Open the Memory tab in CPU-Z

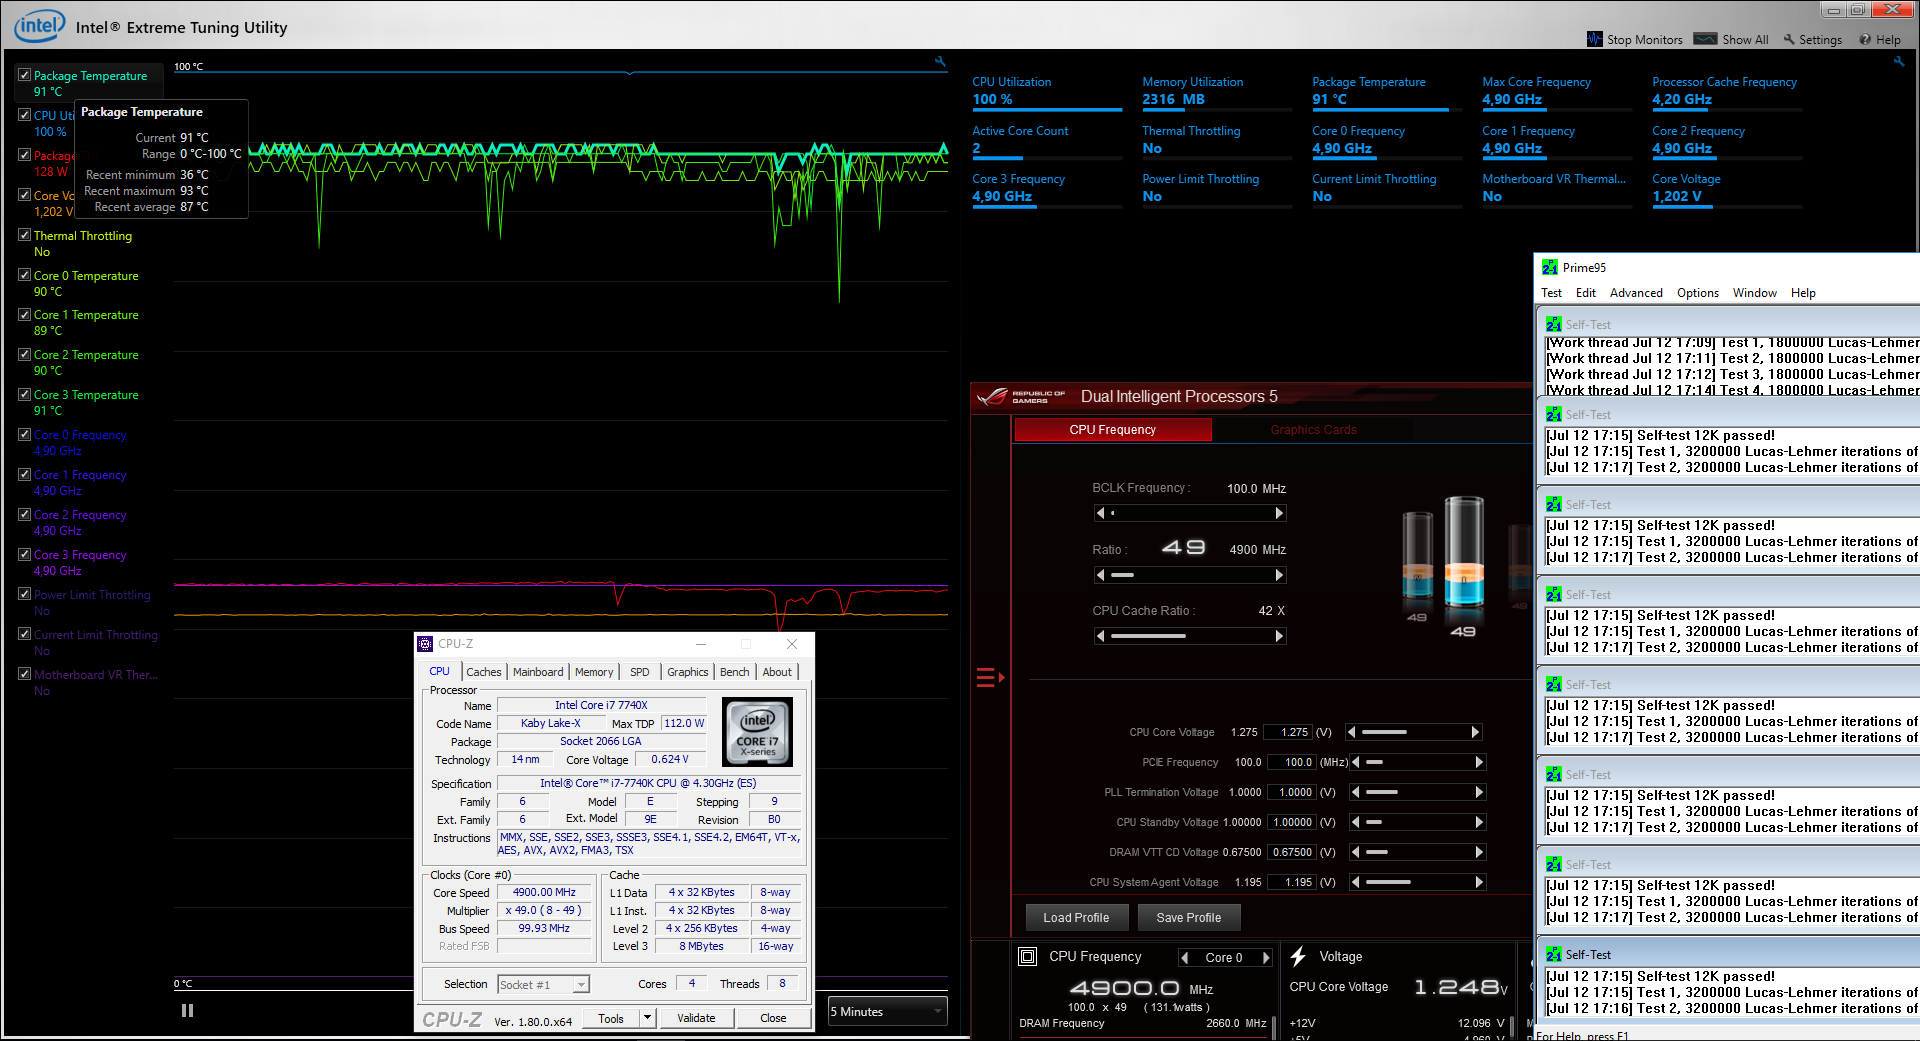click(594, 672)
